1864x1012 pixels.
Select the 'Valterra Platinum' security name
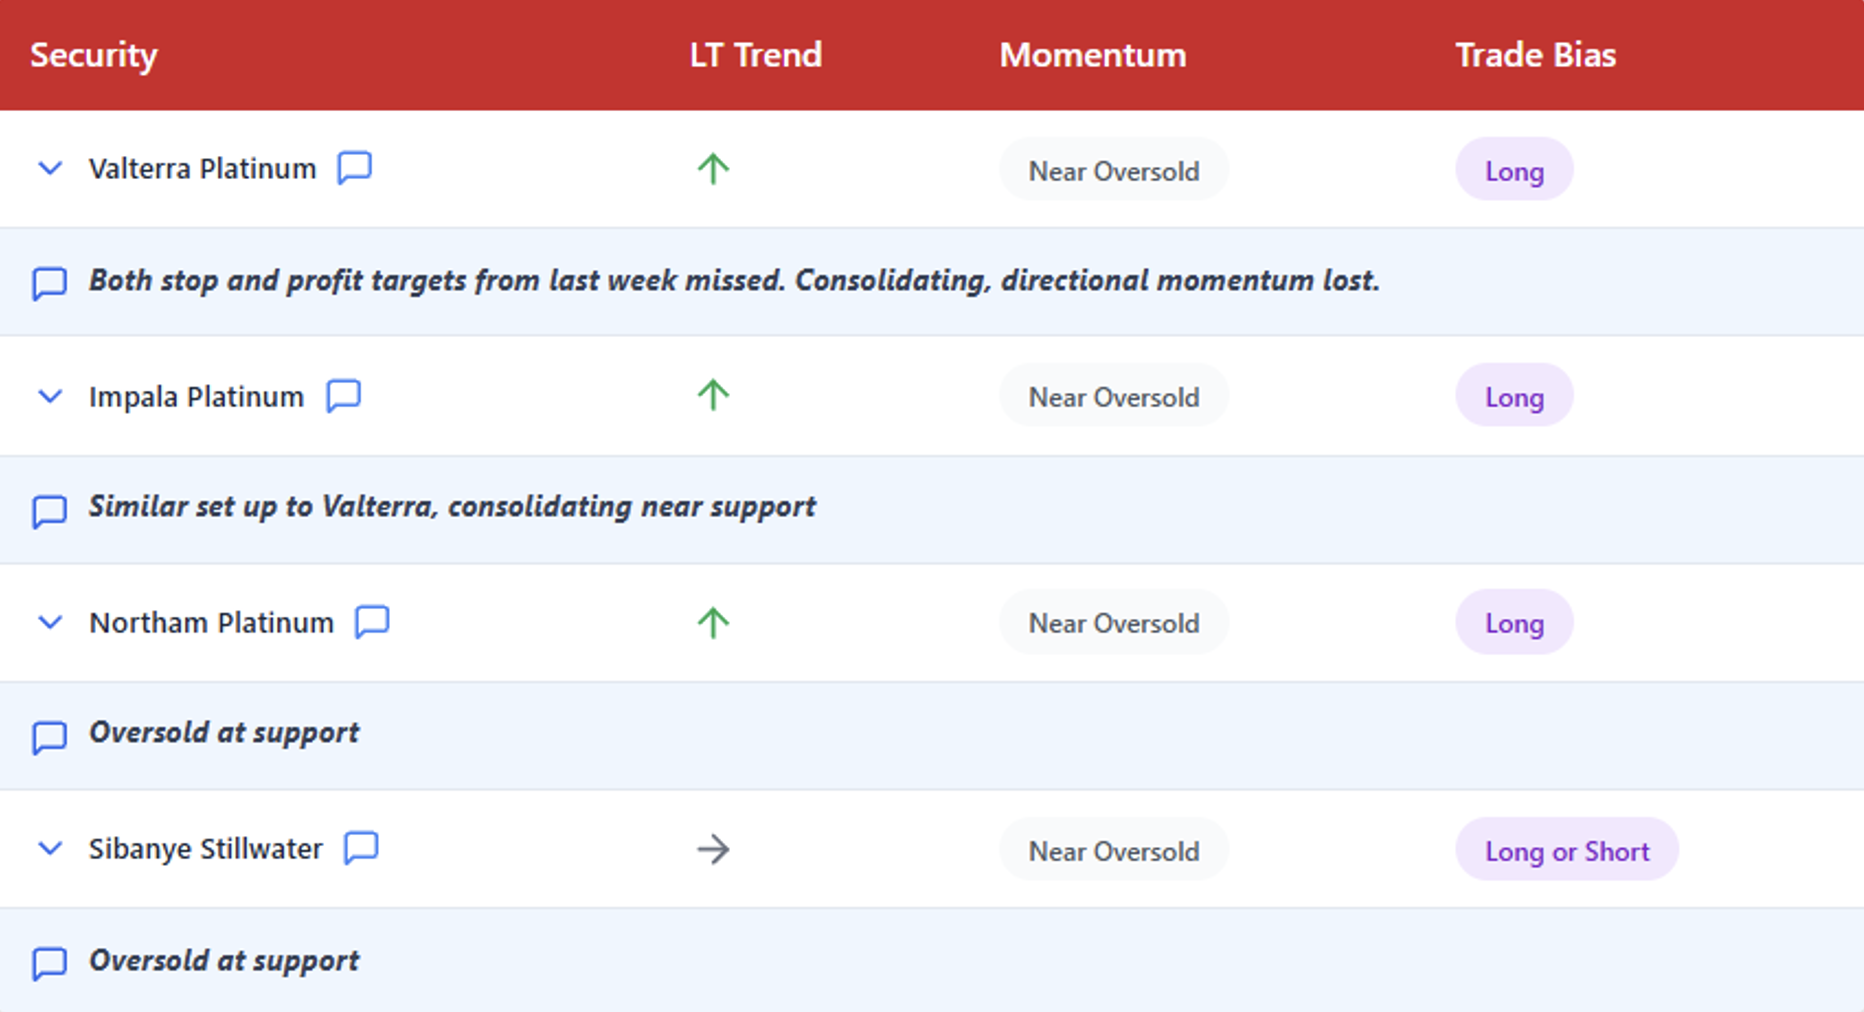click(x=202, y=168)
